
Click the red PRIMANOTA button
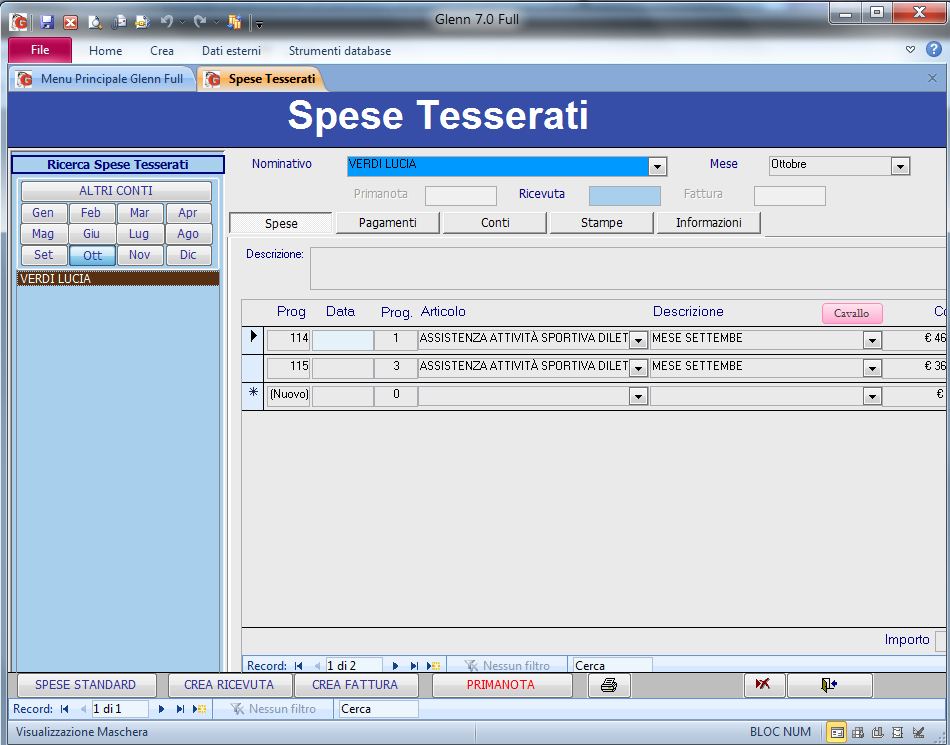(x=501, y=685)
